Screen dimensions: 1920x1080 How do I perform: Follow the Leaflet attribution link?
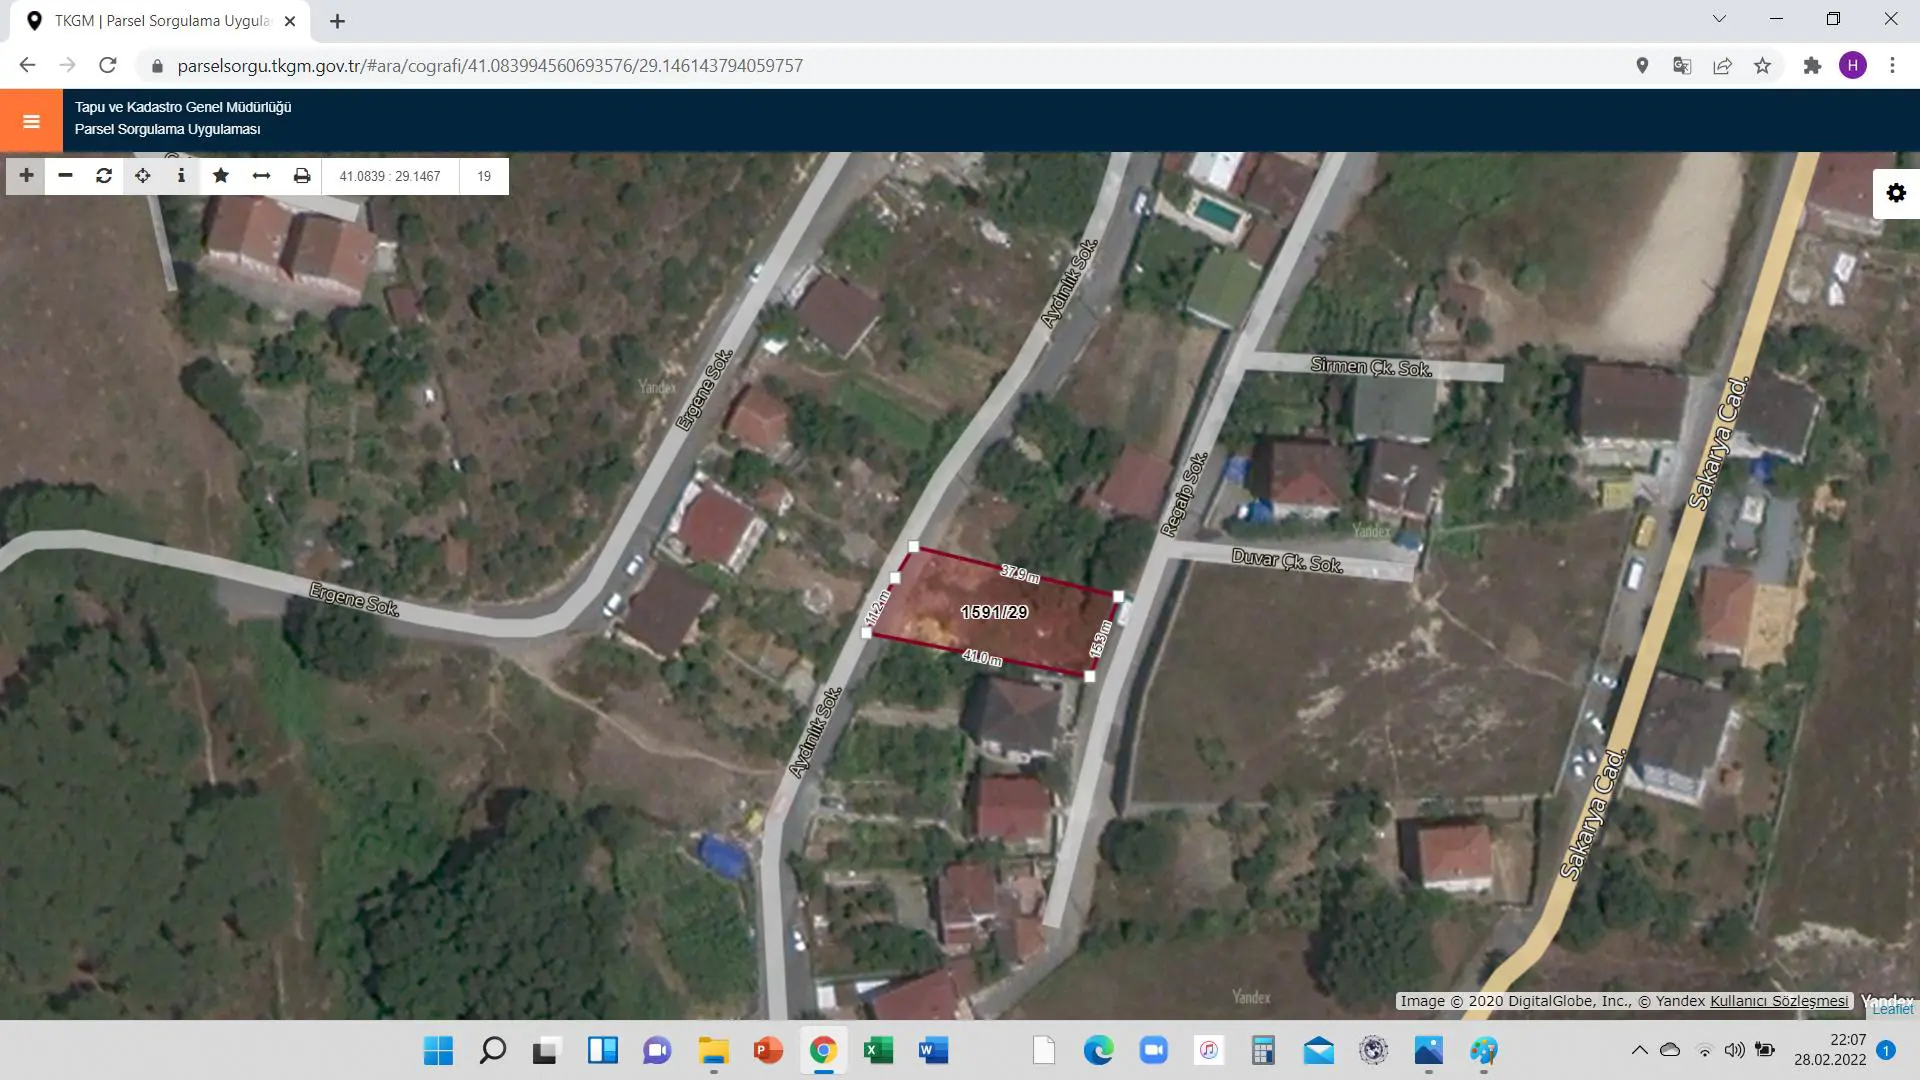click(1892, 1010)
